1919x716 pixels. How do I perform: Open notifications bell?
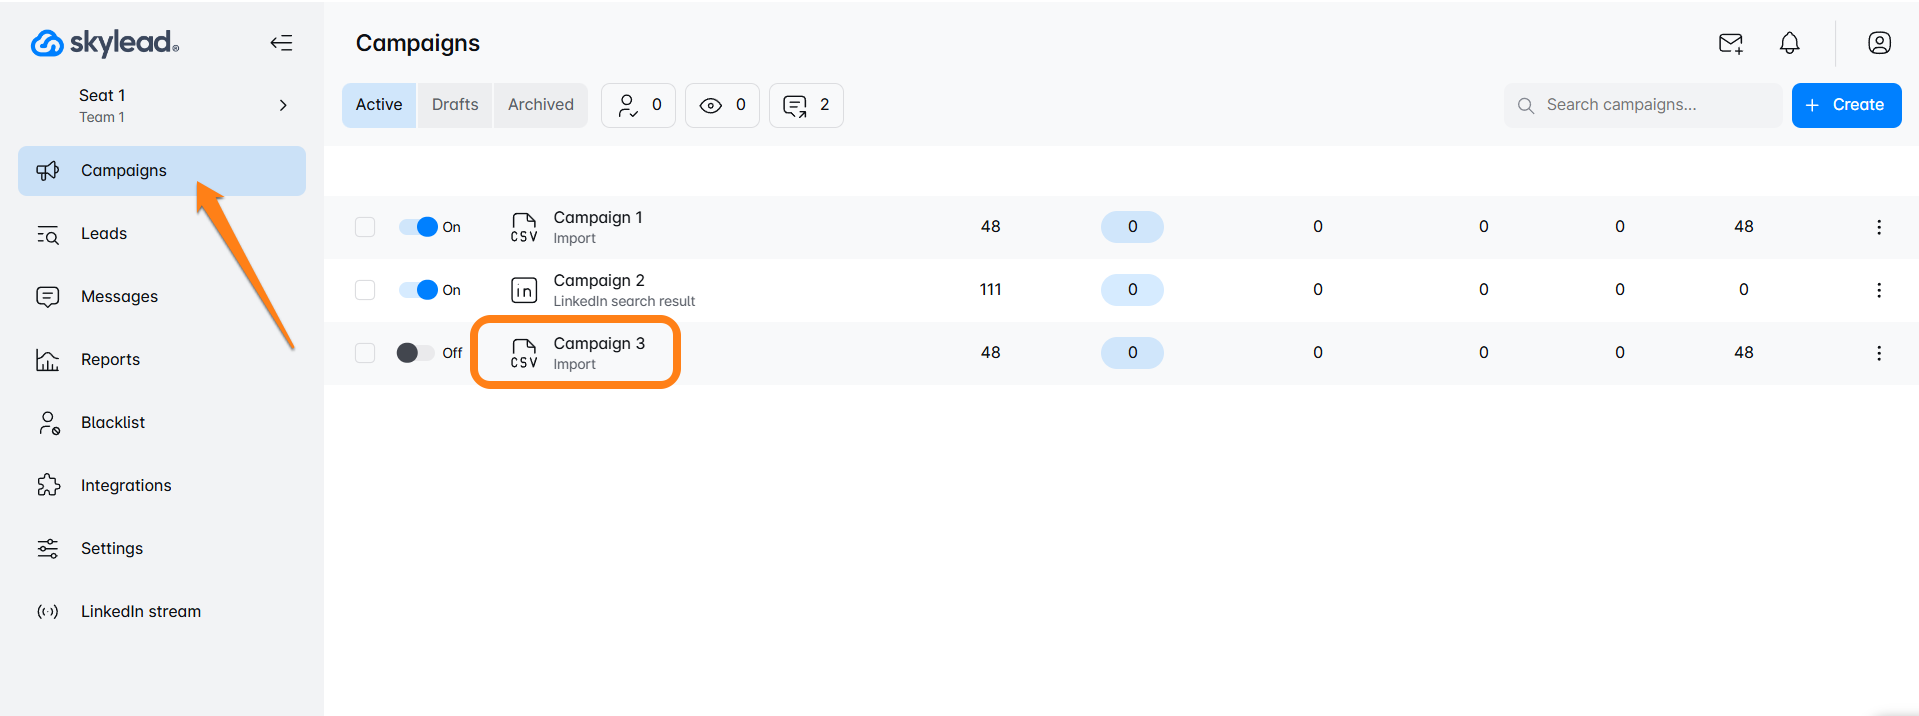[1789, 43]
